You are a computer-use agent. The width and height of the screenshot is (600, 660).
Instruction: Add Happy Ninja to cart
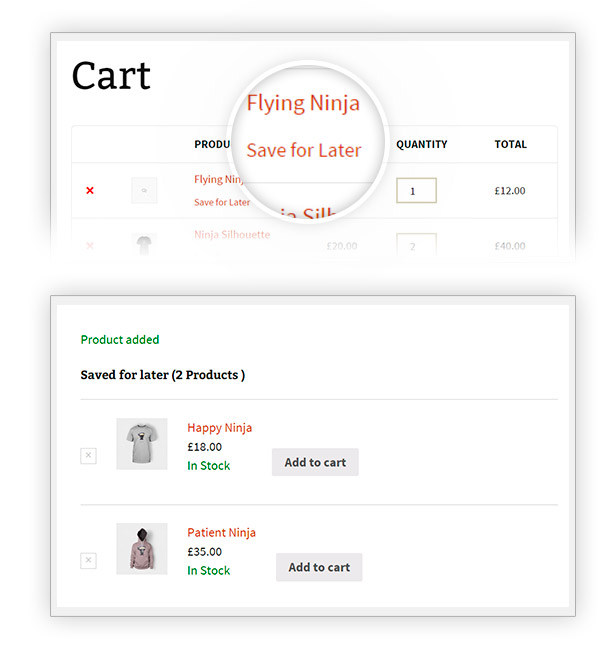tap(315, 463)
